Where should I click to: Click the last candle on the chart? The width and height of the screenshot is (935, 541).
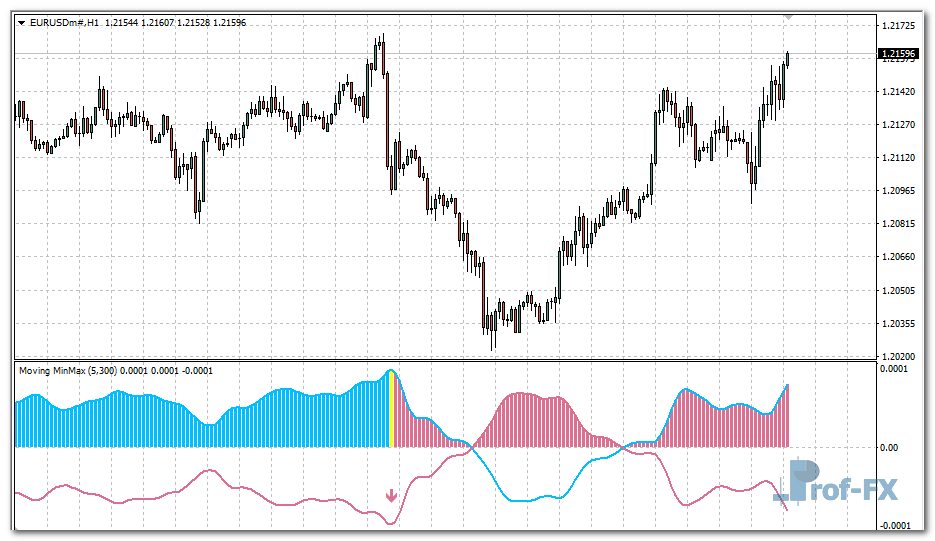click(787, 59)
